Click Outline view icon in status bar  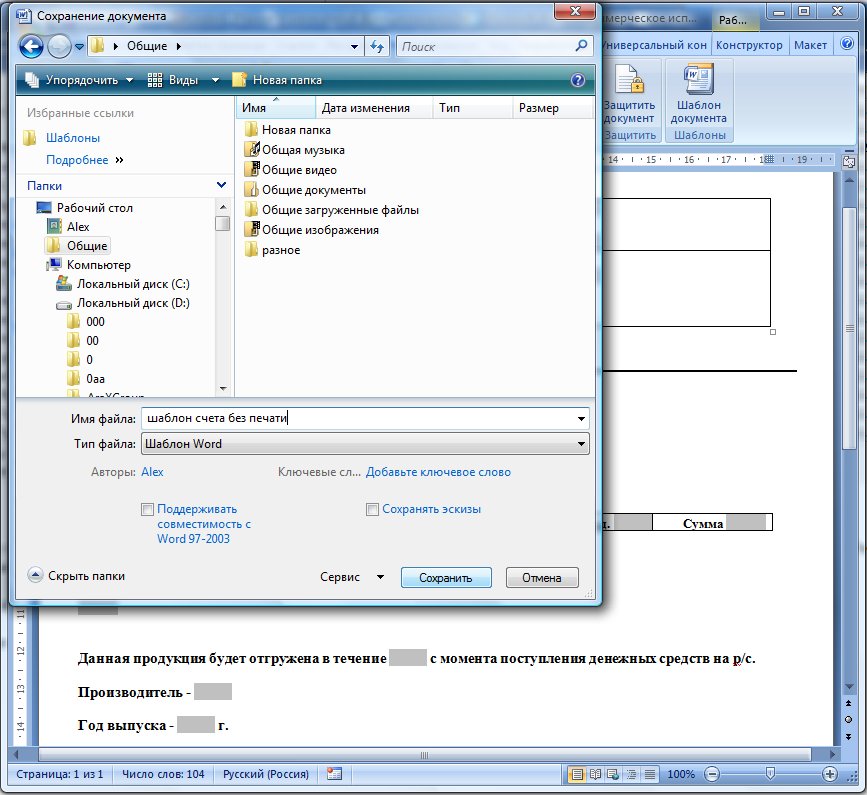pos(631,775)
